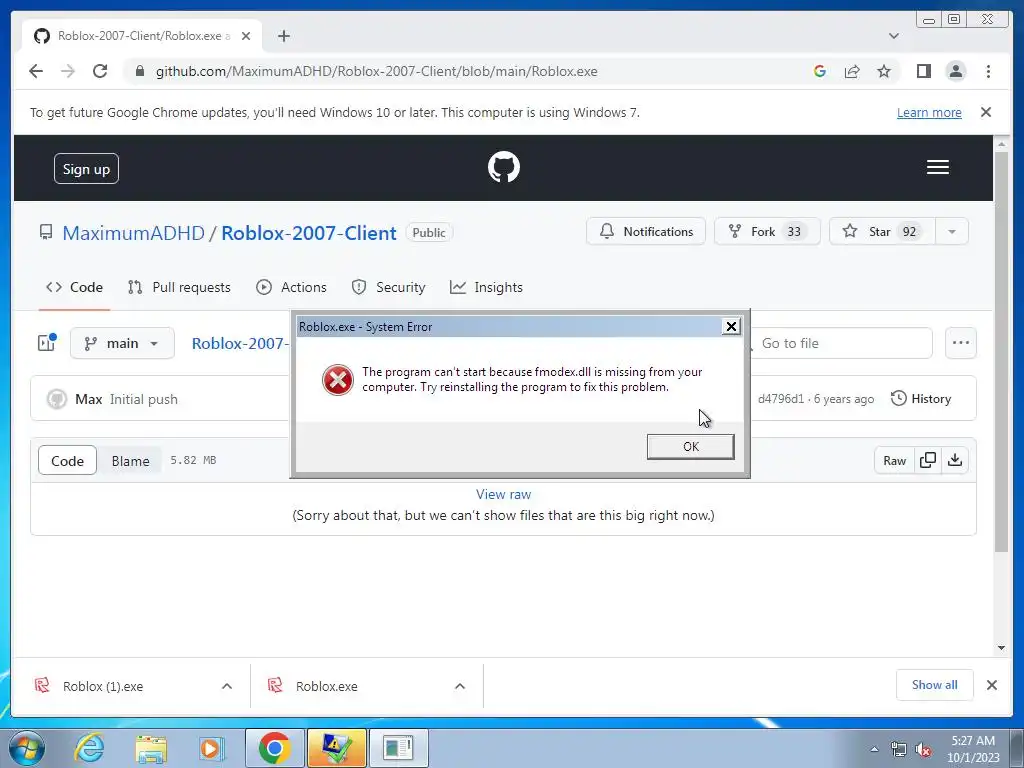Copy raw file contents icon
The width and height of the screenshot is (1024, 768).
pyautogui.click(x=928, y=460)
